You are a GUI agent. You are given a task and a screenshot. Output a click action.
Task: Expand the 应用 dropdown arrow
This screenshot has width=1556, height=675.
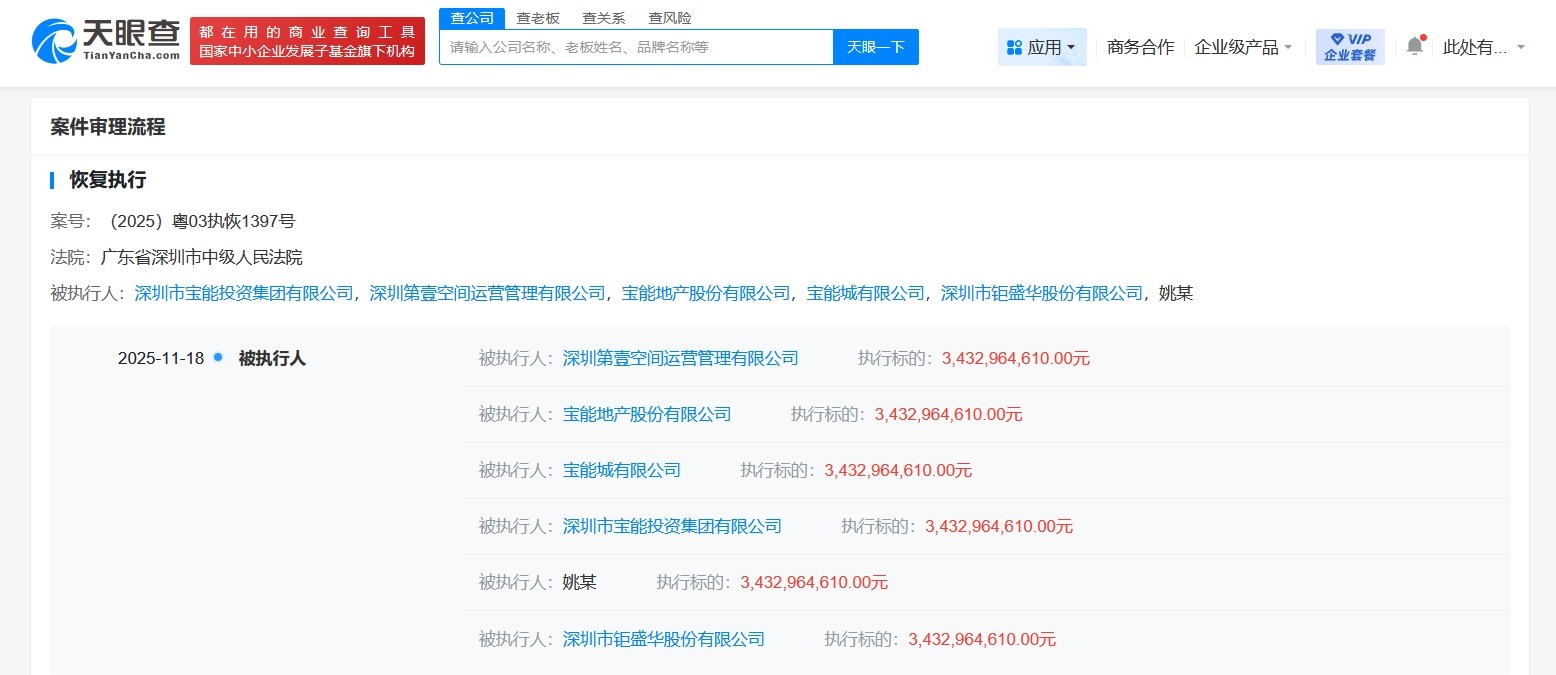click(1072, 46)
